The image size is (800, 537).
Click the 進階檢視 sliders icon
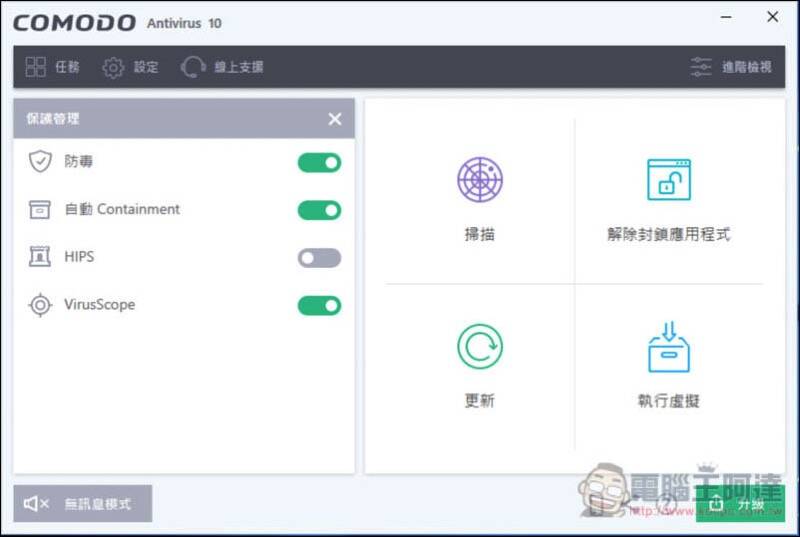(x=701, y=67)
